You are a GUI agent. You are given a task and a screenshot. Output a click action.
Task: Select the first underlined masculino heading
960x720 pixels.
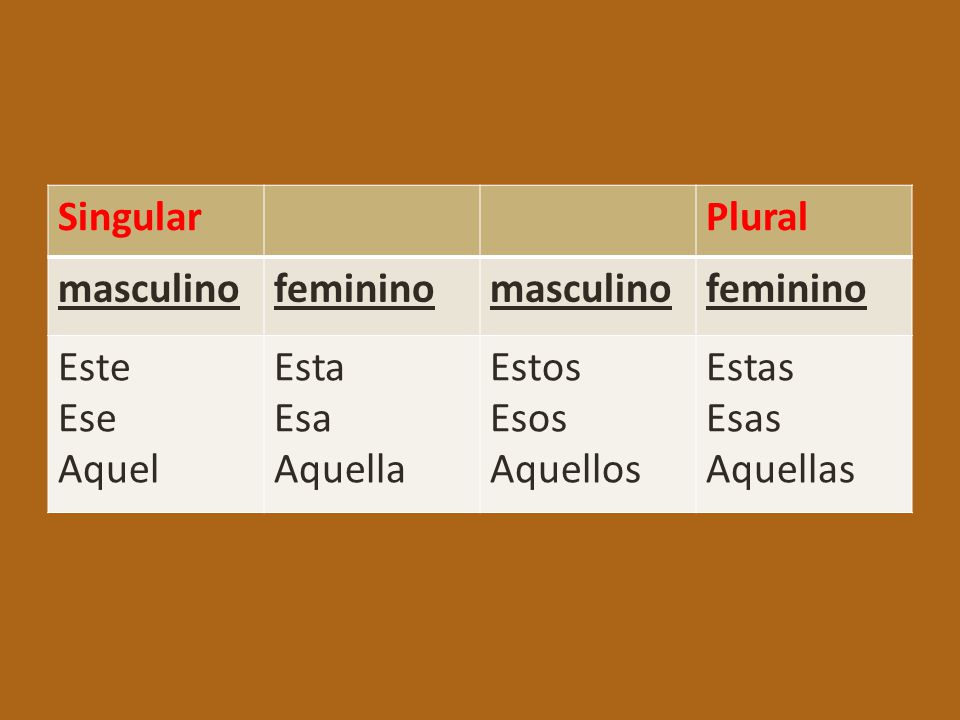(x=149, y=290)
